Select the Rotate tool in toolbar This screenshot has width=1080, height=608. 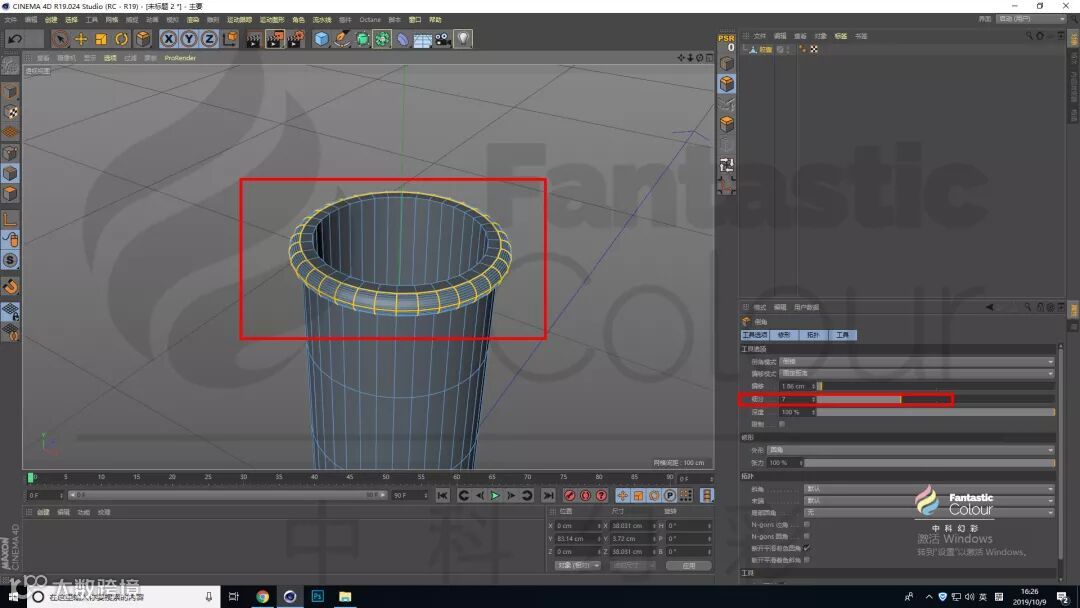[121, 39]
